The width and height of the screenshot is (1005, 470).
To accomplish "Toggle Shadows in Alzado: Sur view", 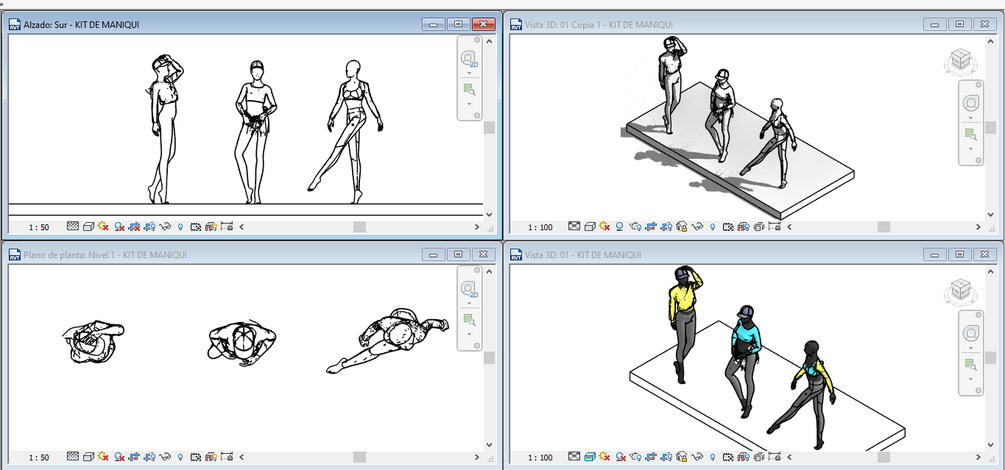I will (119, 226).
